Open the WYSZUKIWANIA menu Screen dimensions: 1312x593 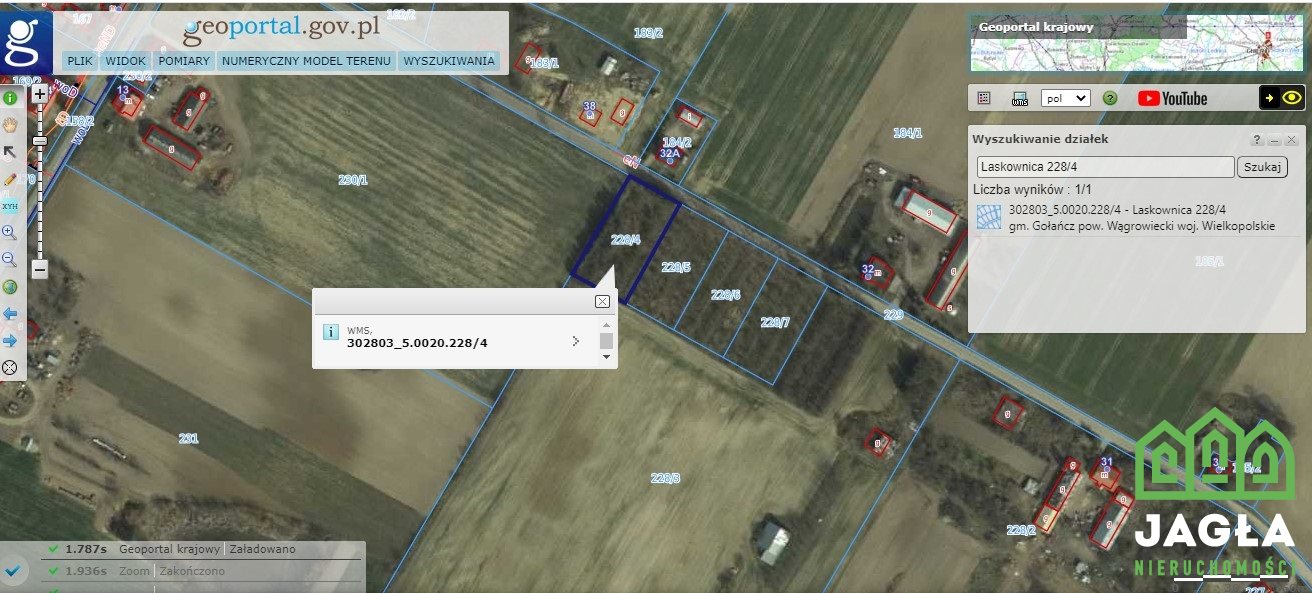click(x=449, y=61)
